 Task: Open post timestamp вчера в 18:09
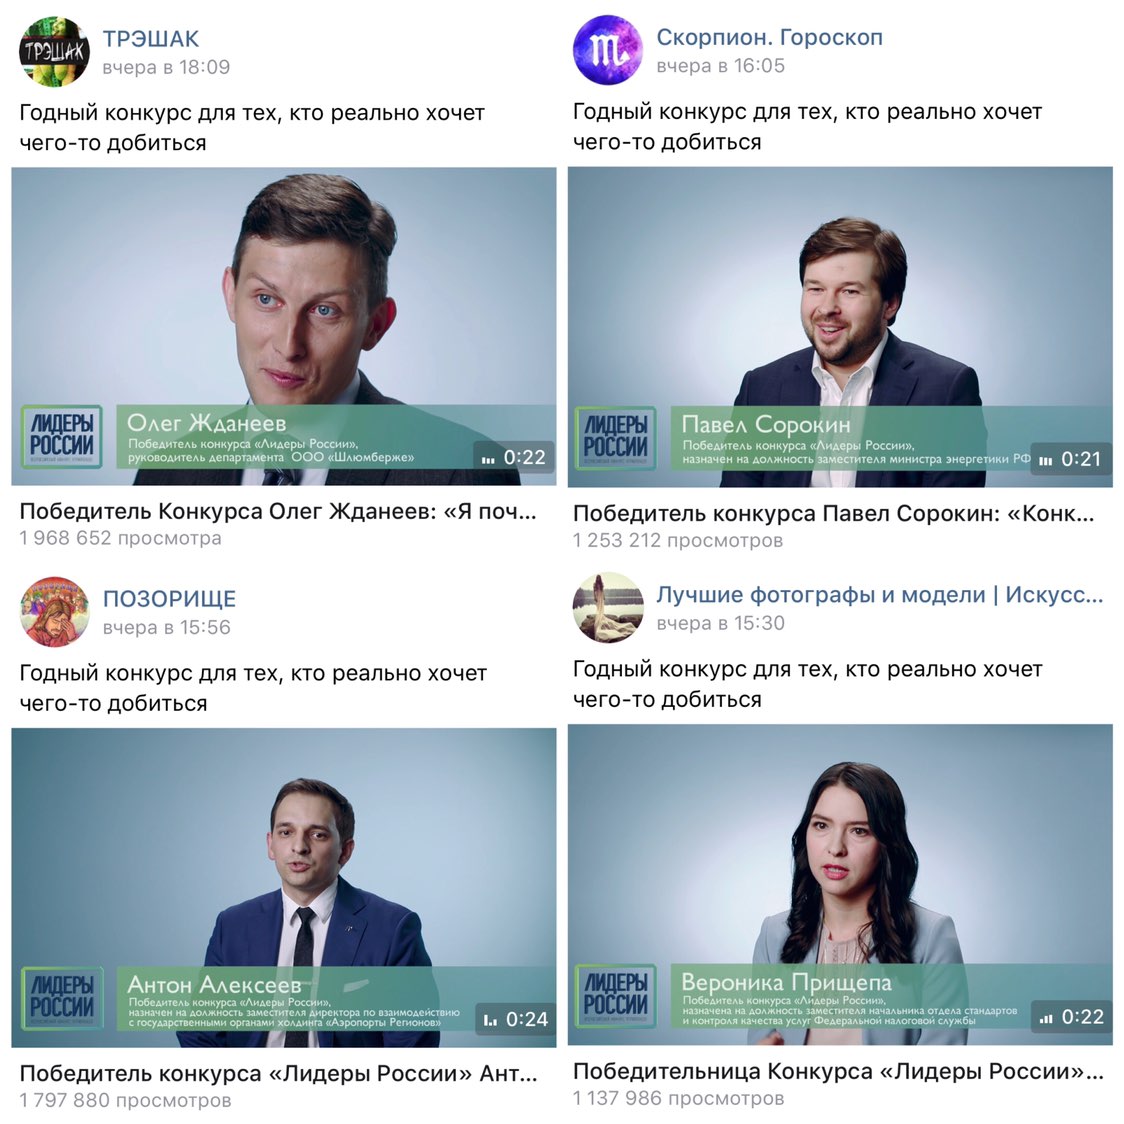pyautogui.click(x=166, y=67)
